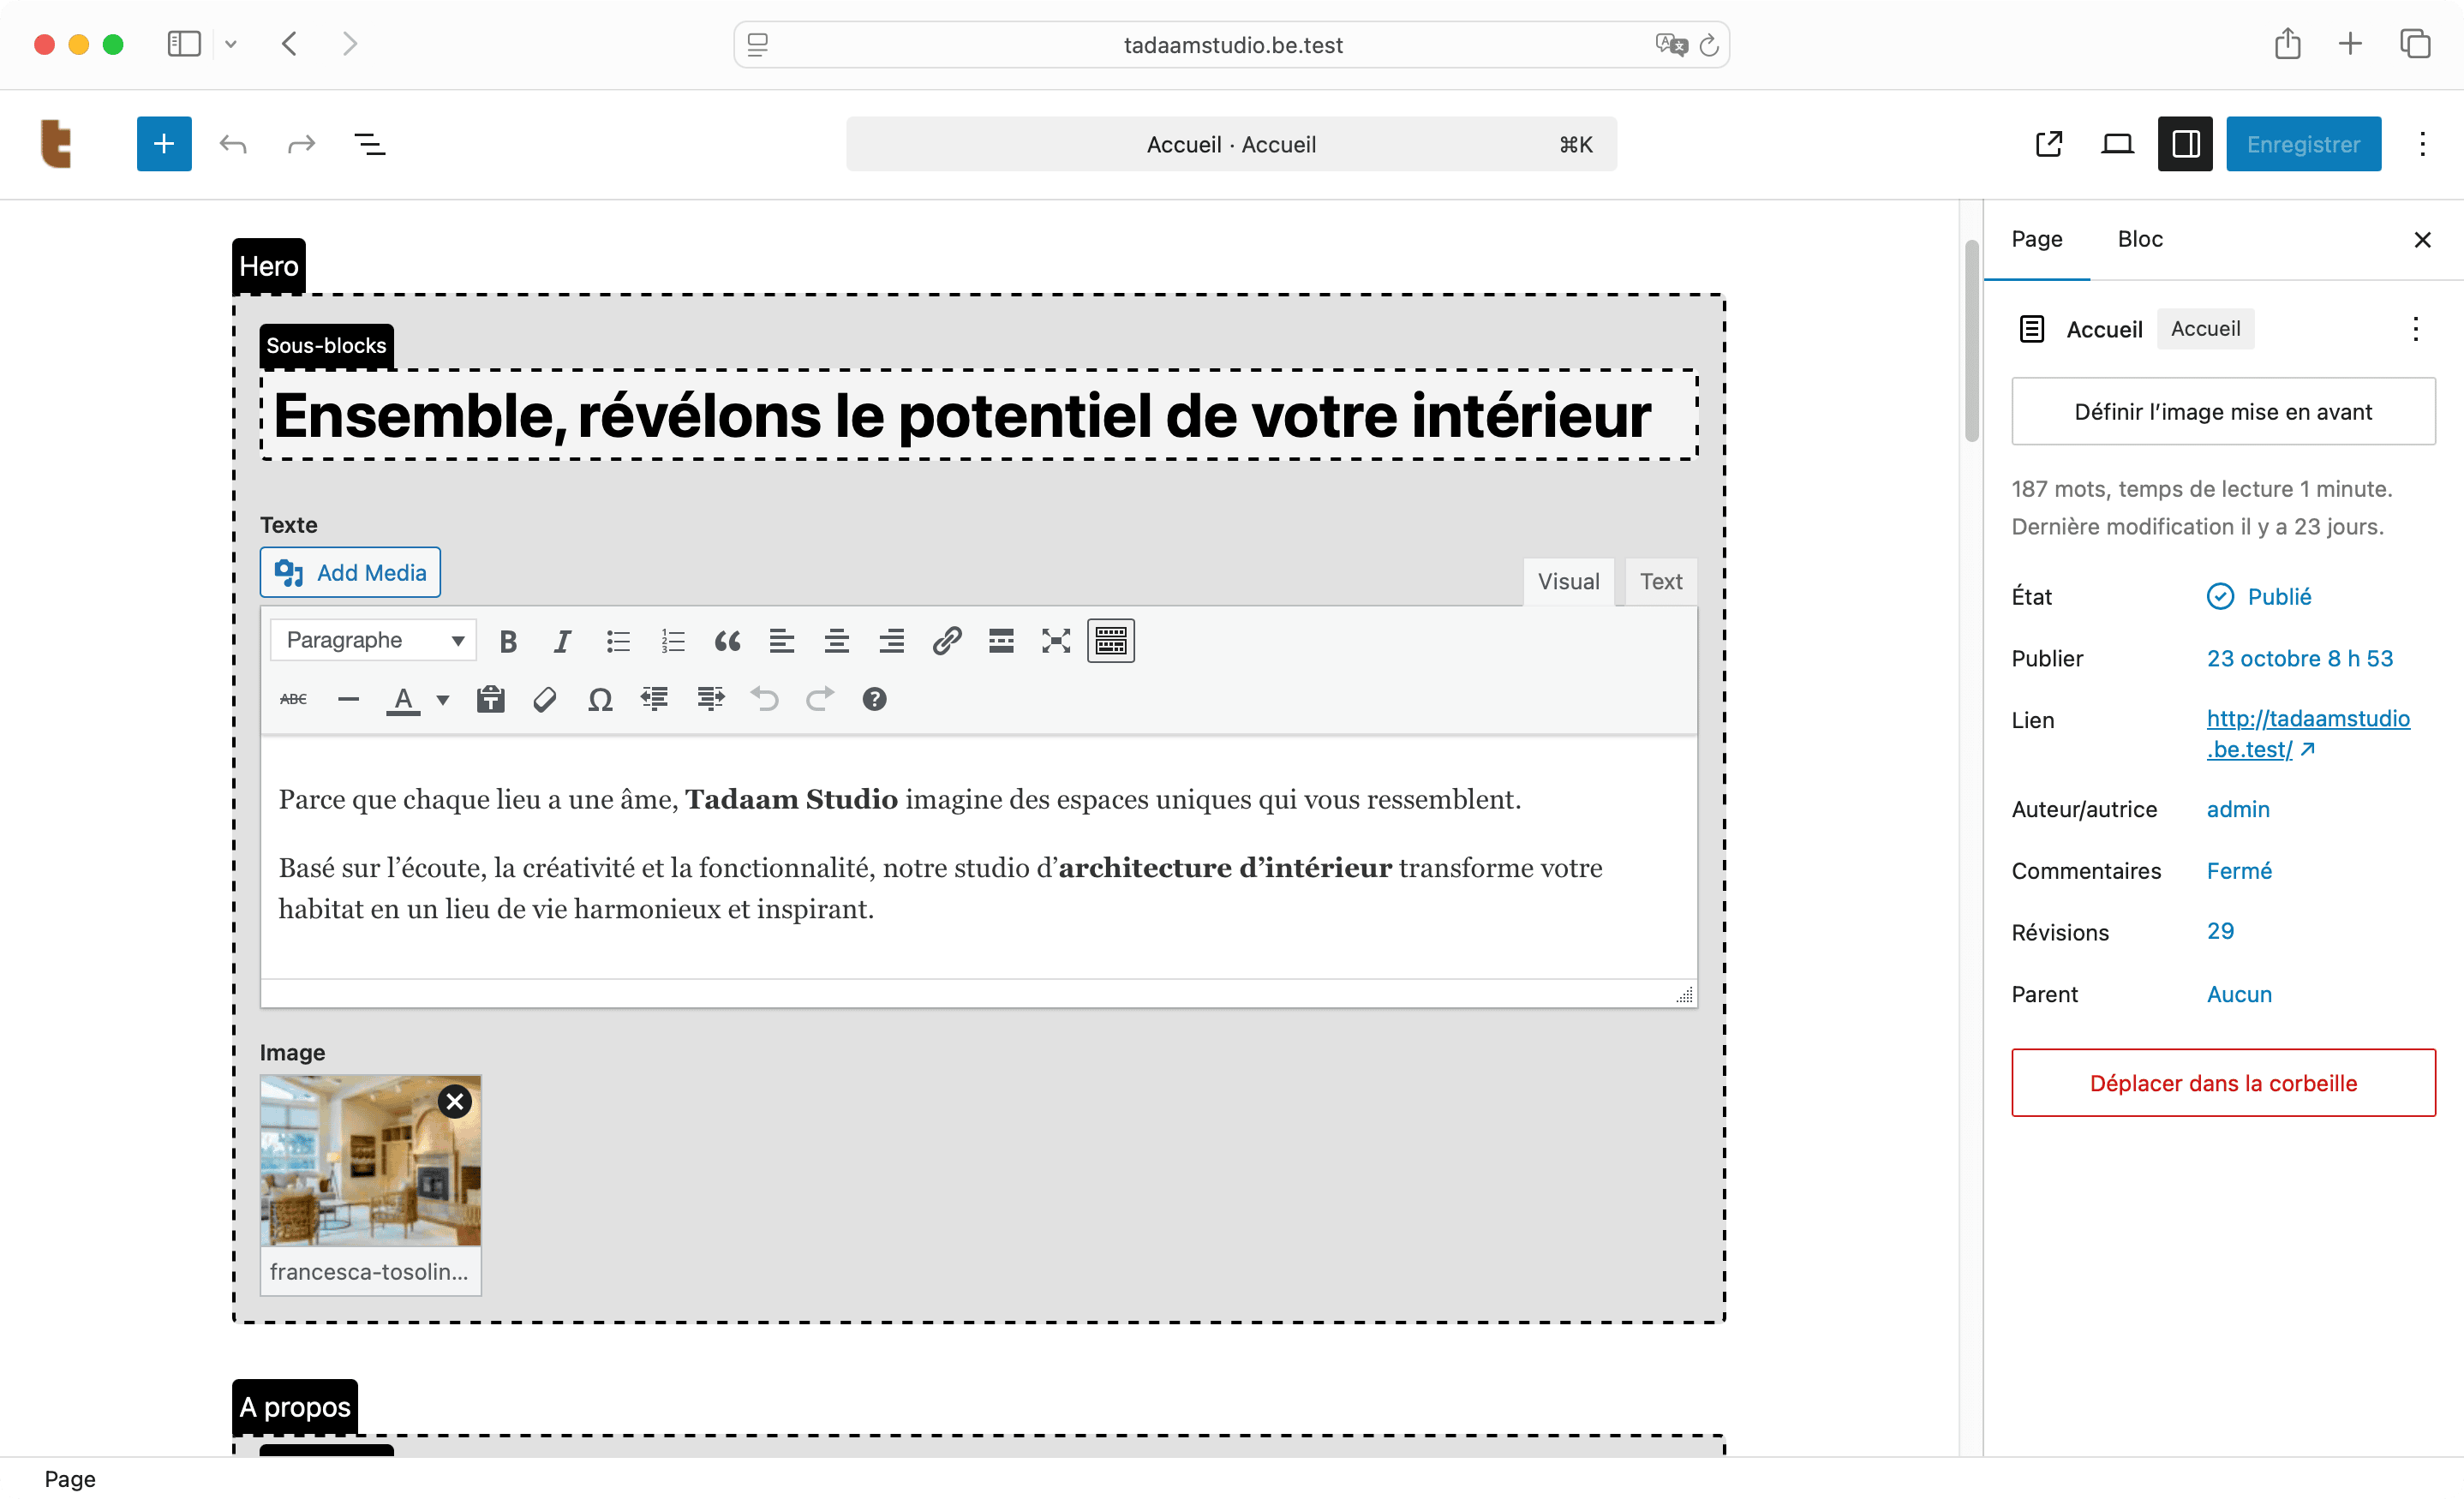Switch to the Text editing mode
Screen dimensions: 2464x1499
1660,581
